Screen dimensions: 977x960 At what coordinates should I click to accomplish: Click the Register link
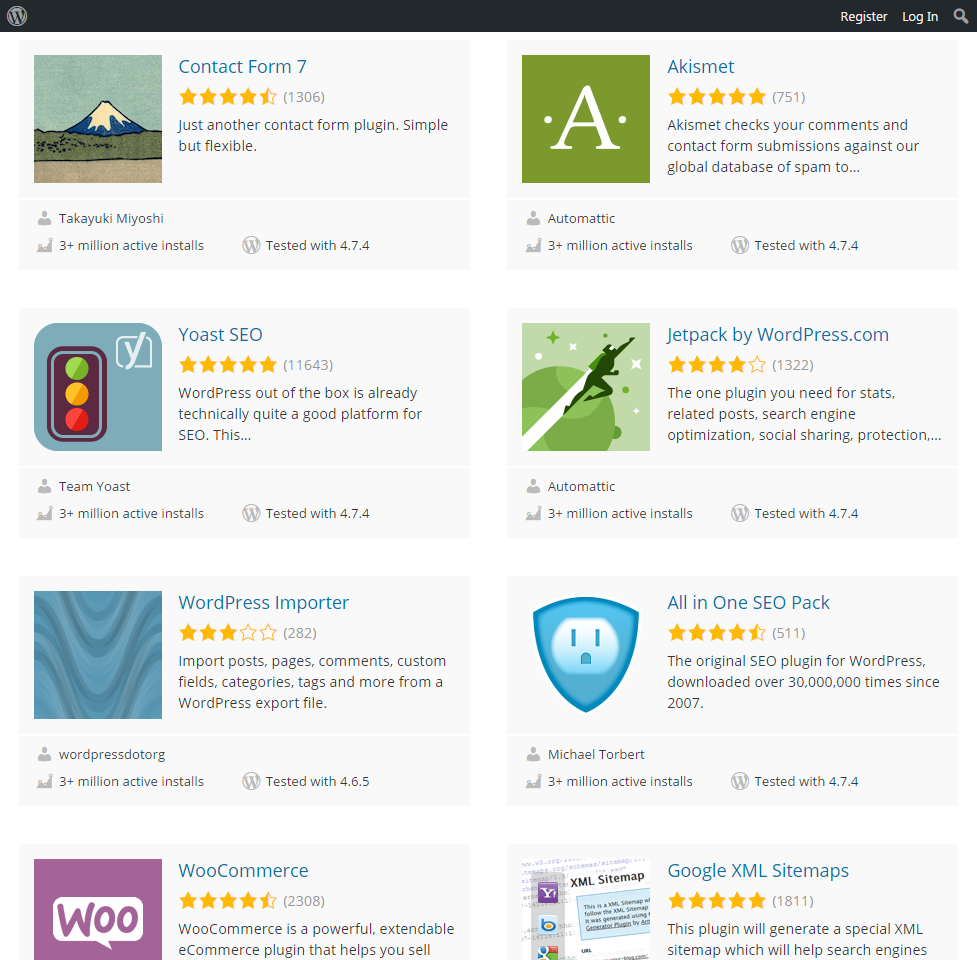pos(863,17)
